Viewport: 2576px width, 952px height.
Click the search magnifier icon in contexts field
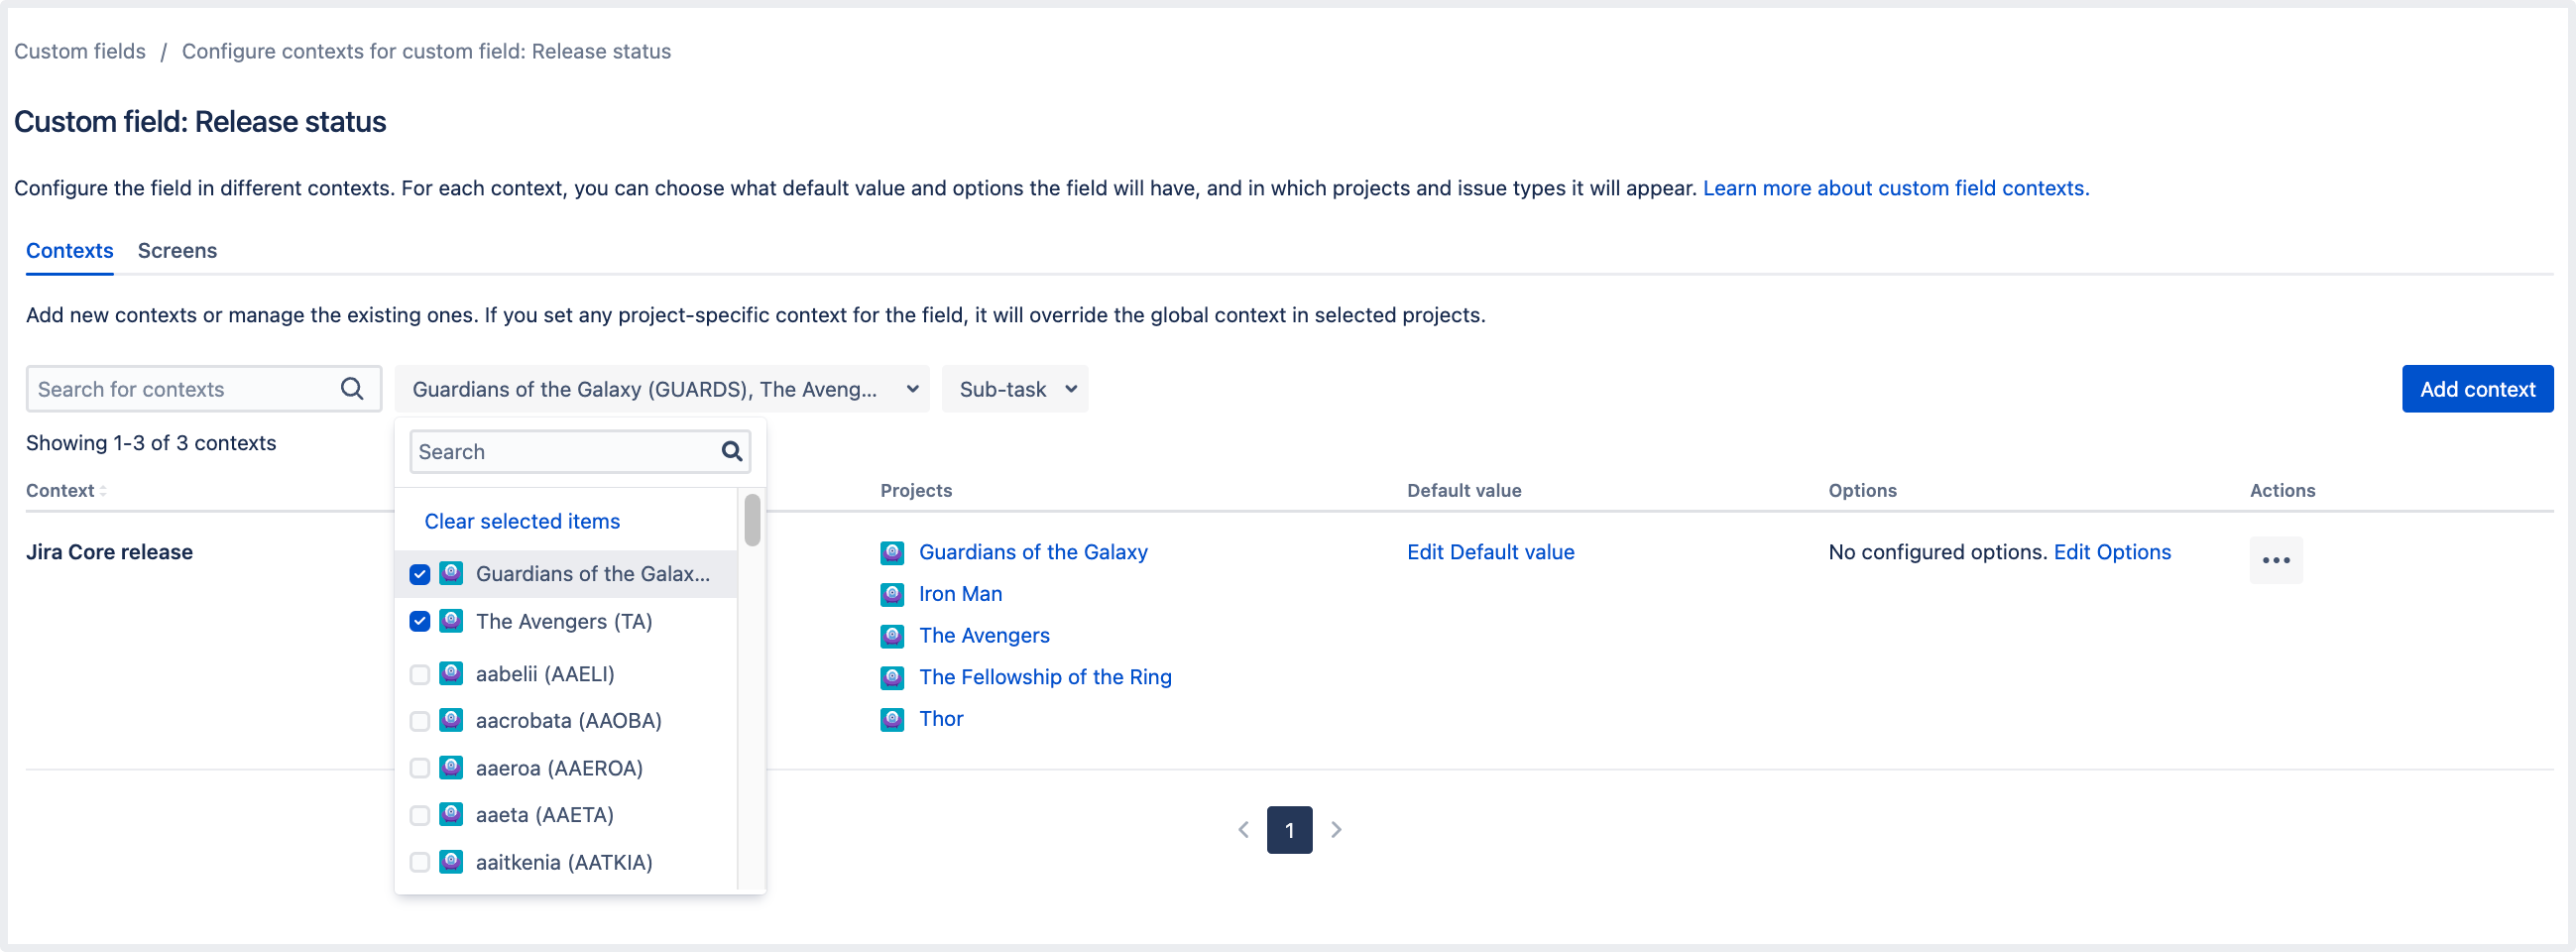(x=352, y=389)
